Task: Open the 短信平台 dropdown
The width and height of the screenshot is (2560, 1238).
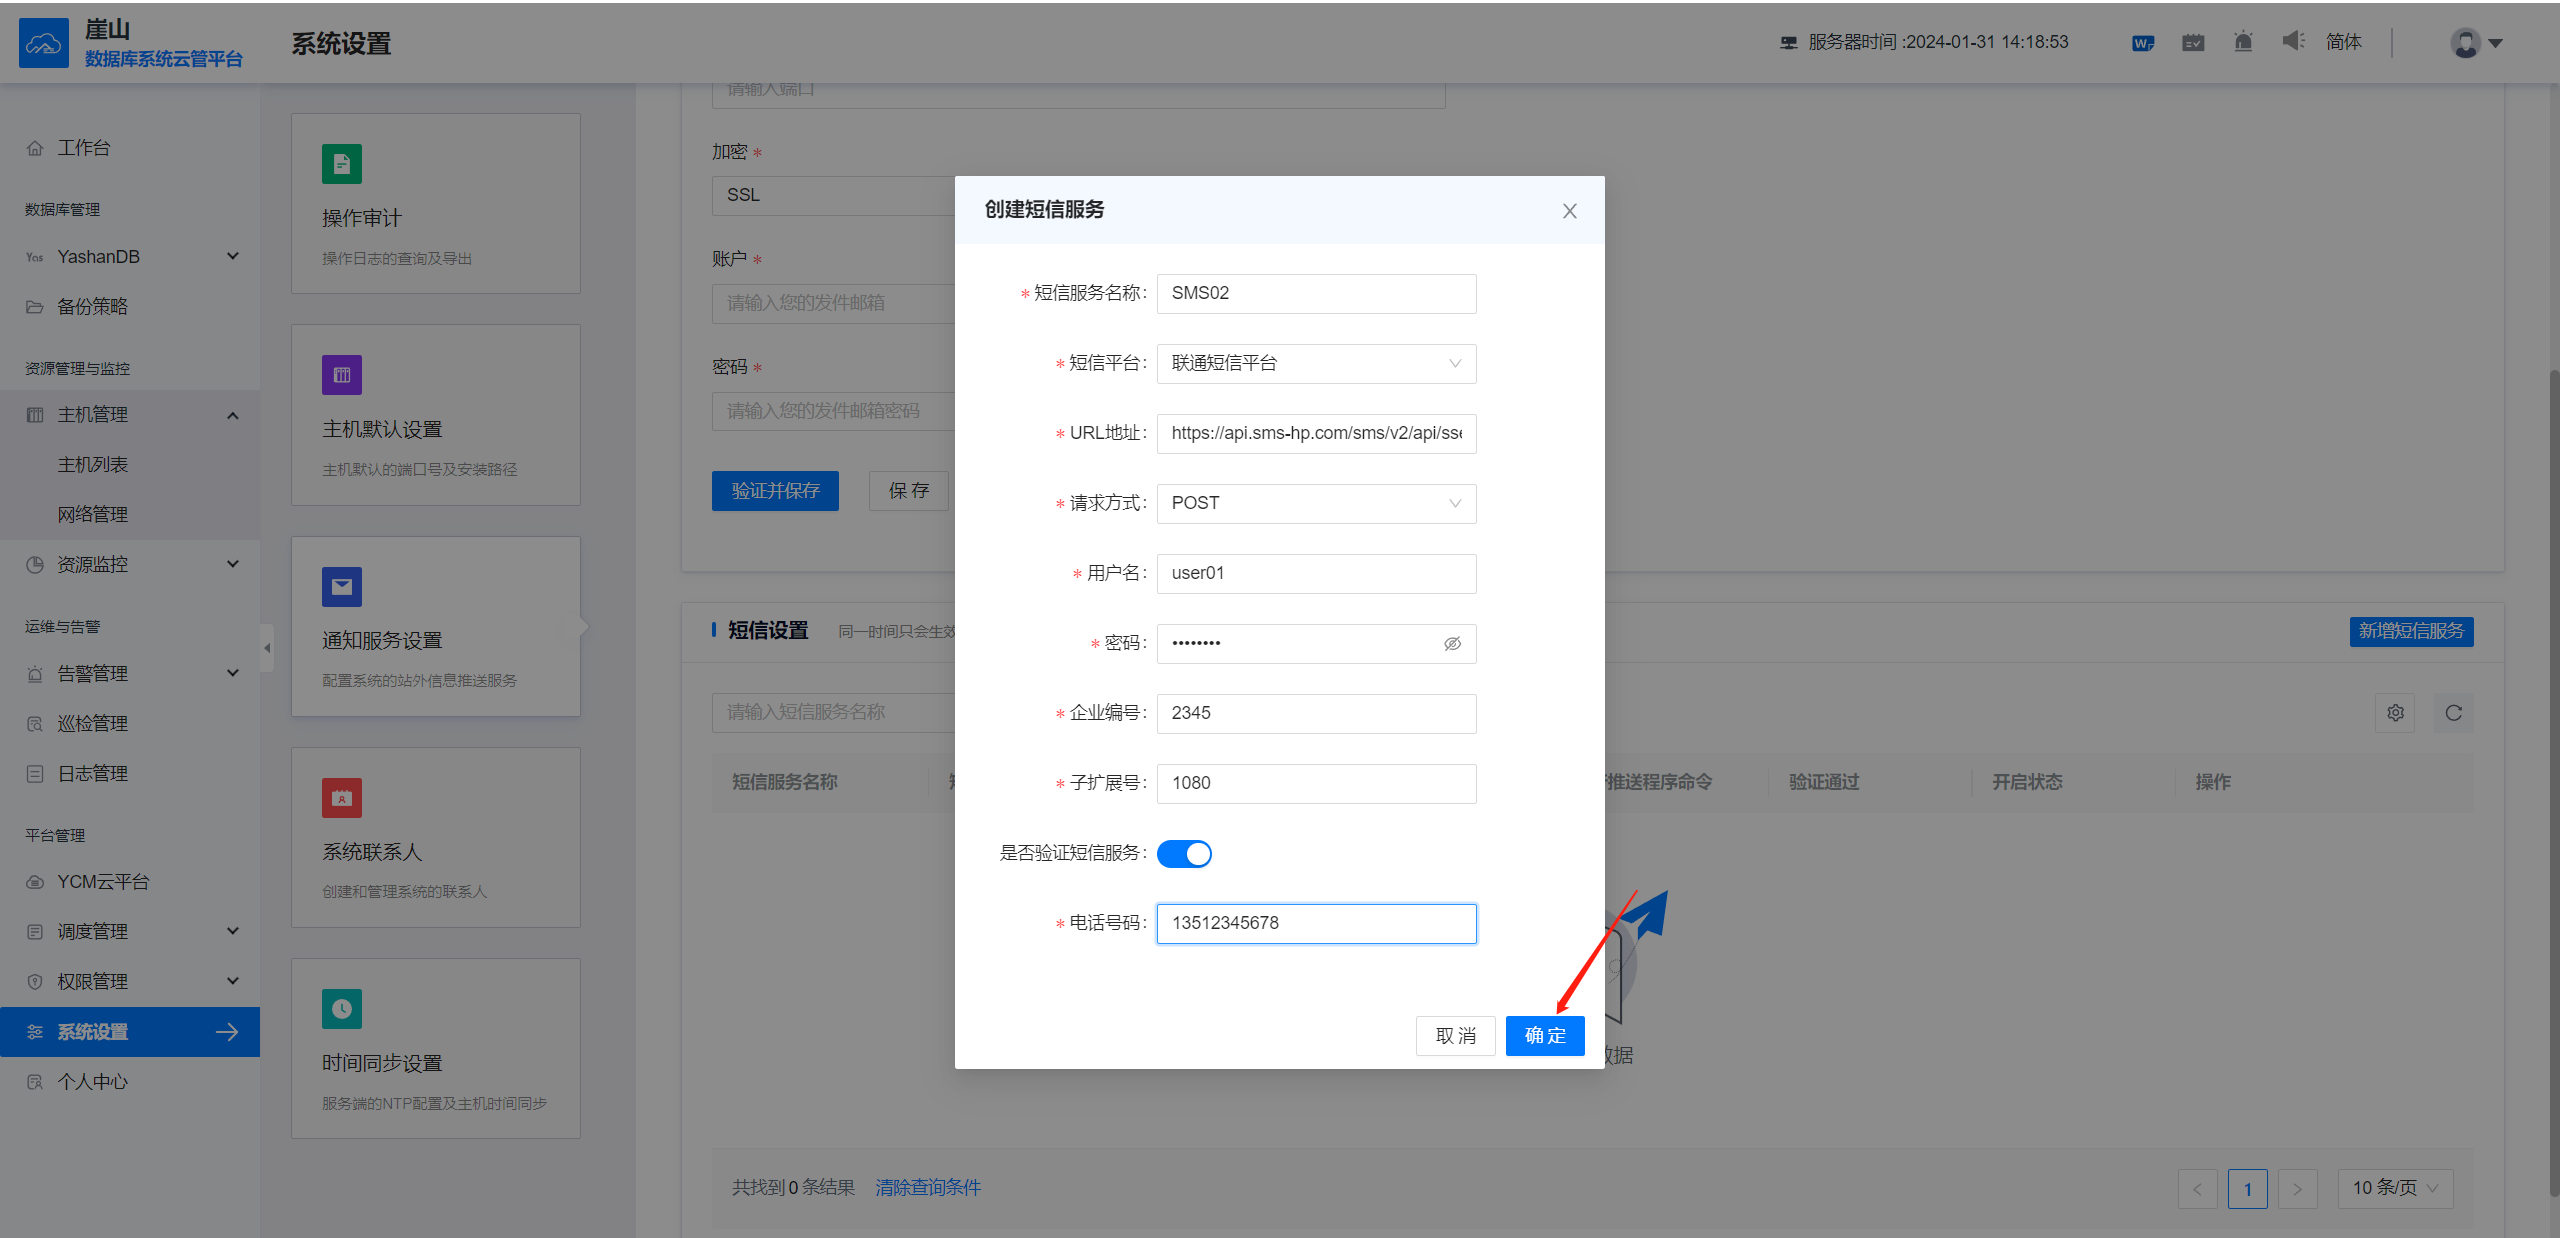Action: click(x=1316, y=364)
